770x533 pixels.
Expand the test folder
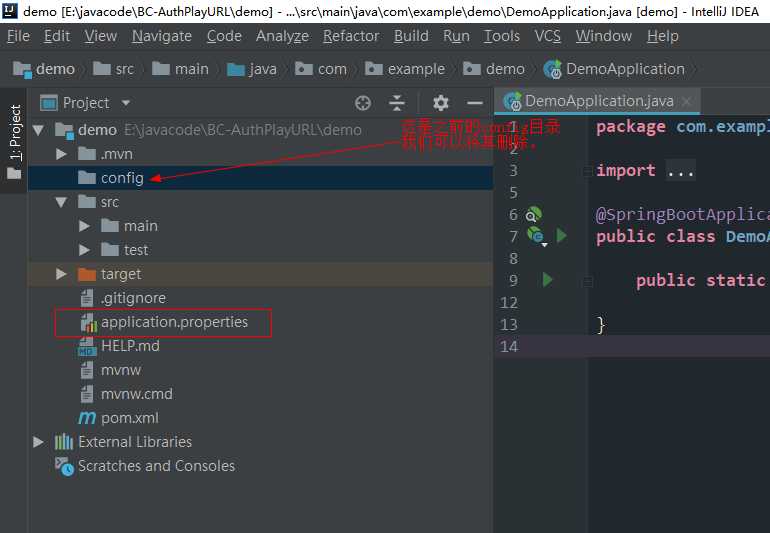tap(84, 250)
